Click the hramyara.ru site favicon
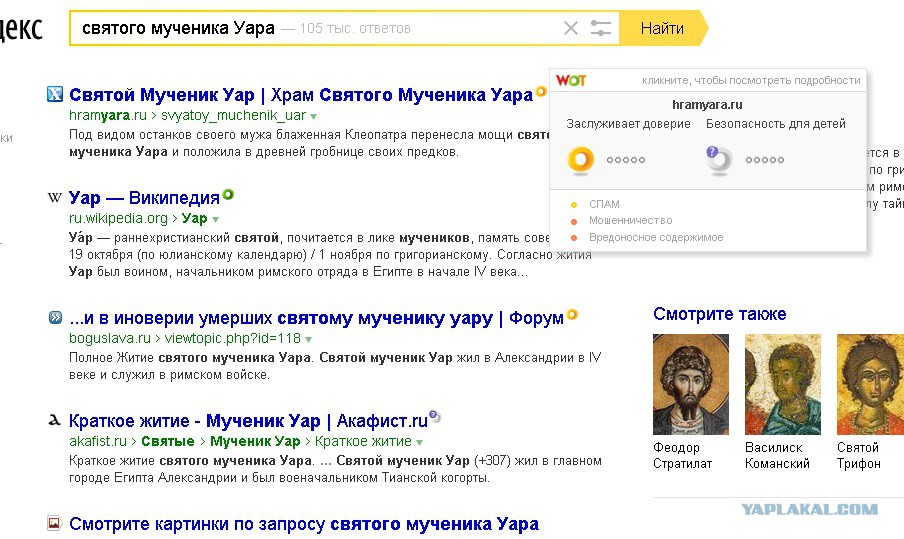Viewport: 904px width, 539px height. [x=55, y=94]
